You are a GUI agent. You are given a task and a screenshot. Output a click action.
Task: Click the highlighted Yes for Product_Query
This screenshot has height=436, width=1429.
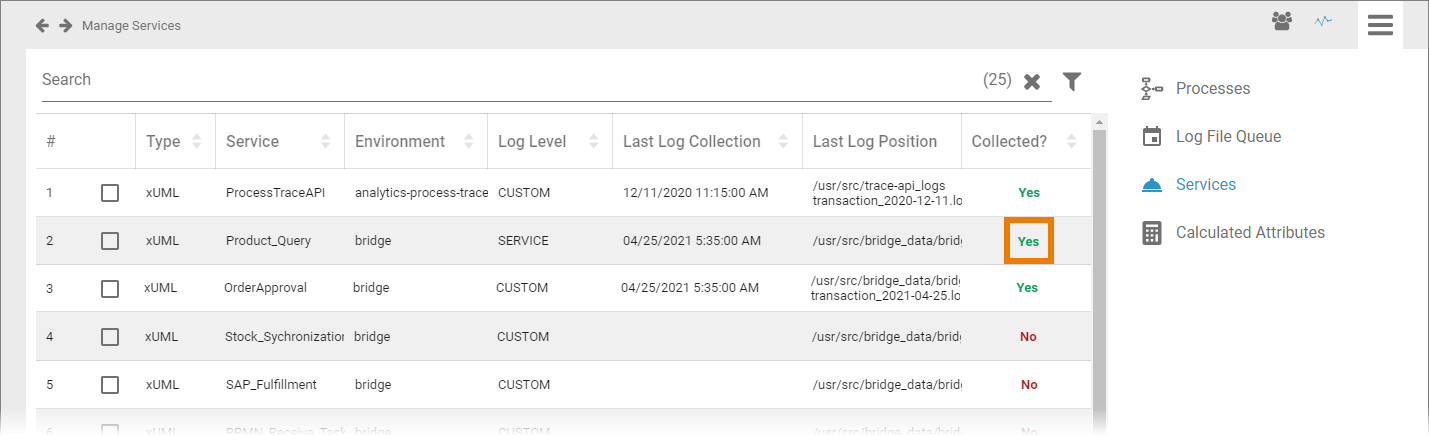[x=1028, y=241]
